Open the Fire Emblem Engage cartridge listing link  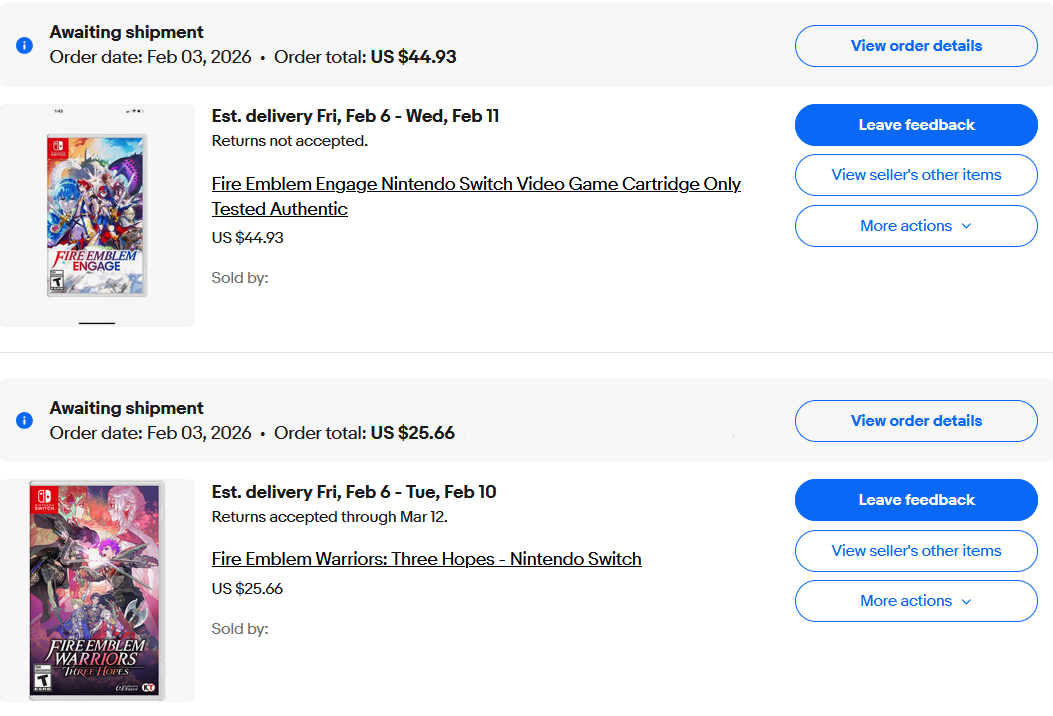476,185
